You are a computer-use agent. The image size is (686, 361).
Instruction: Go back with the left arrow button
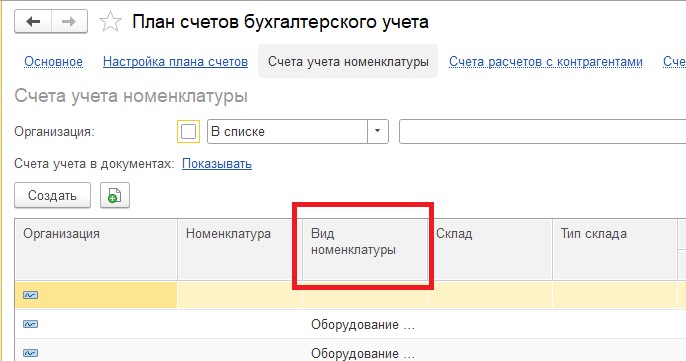pos(33,21)
